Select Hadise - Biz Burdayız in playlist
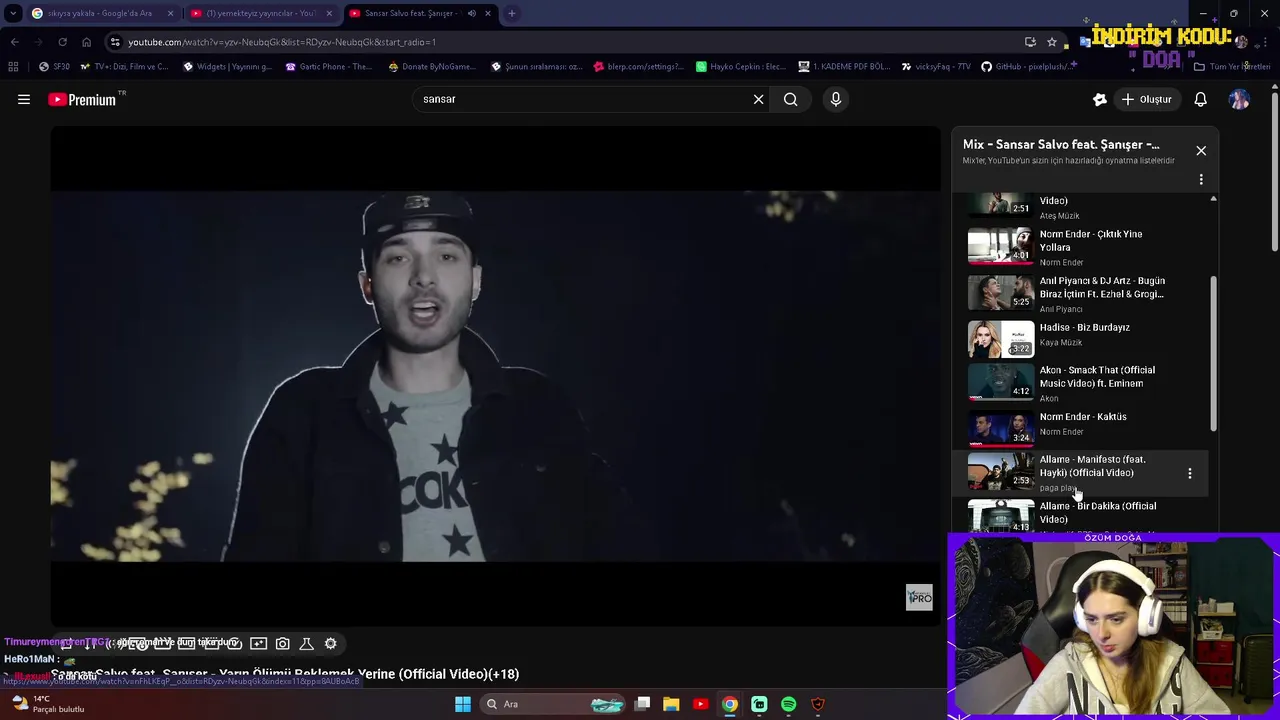The height and width of the screenshot is (720, 1280). click(x=1085, y=338)
